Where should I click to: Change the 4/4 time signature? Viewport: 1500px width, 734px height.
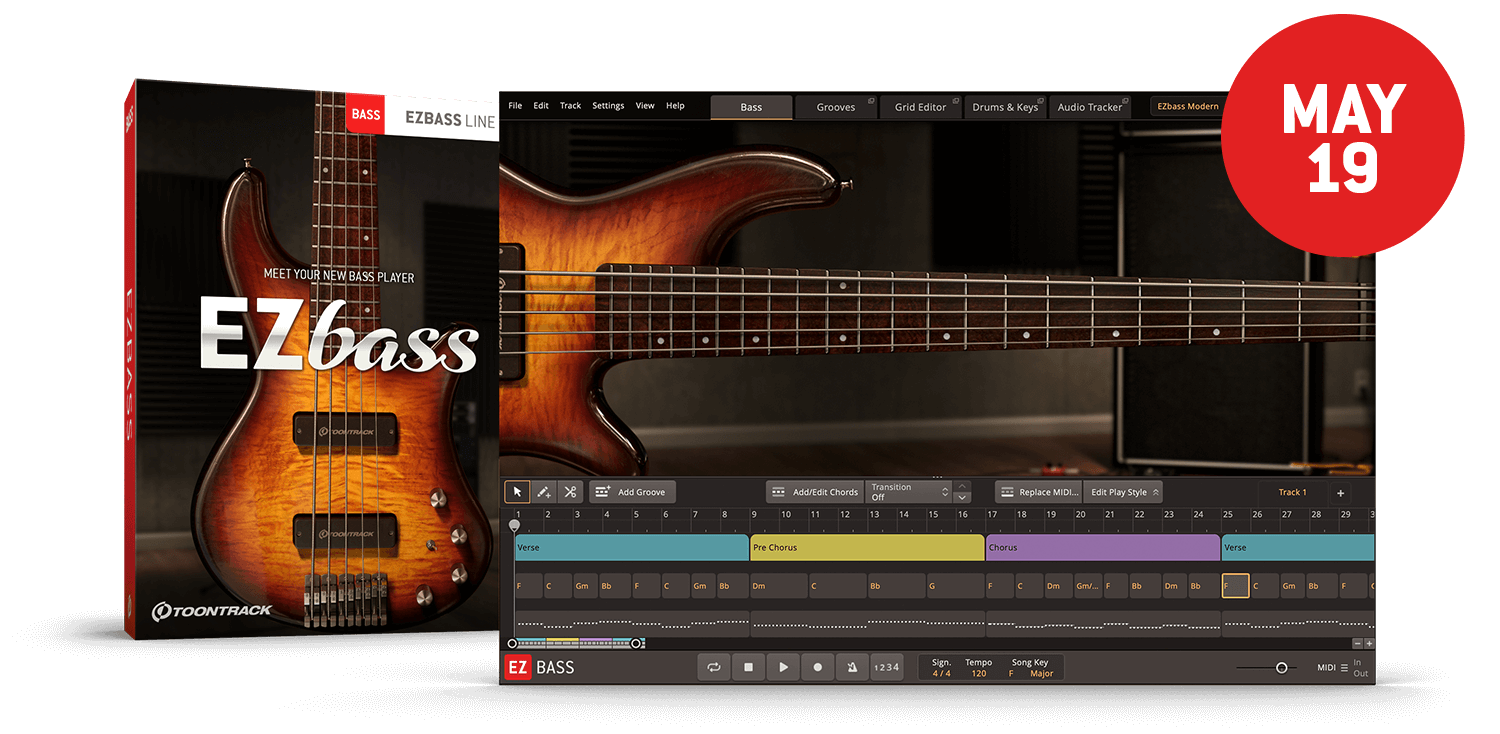(x=941, y=674)
